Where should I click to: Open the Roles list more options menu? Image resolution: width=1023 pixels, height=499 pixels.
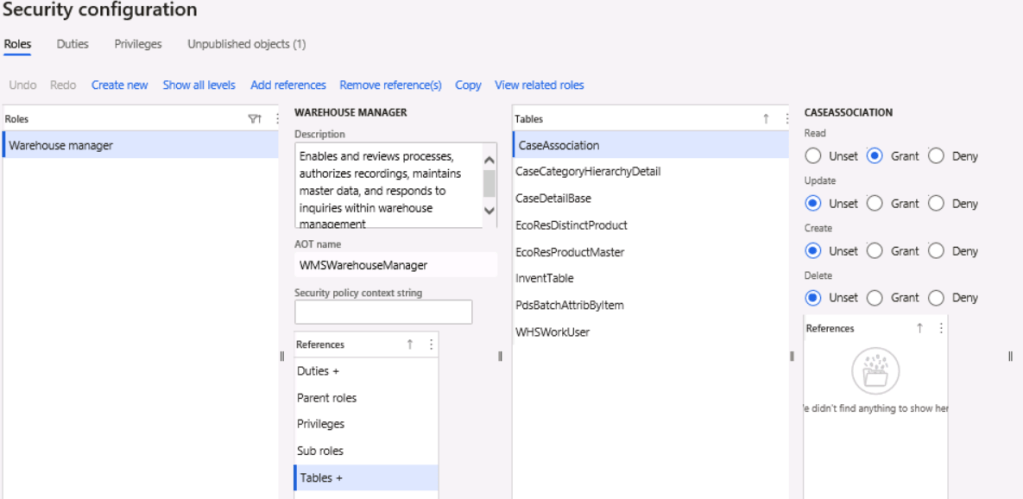[x=273, y=119]
